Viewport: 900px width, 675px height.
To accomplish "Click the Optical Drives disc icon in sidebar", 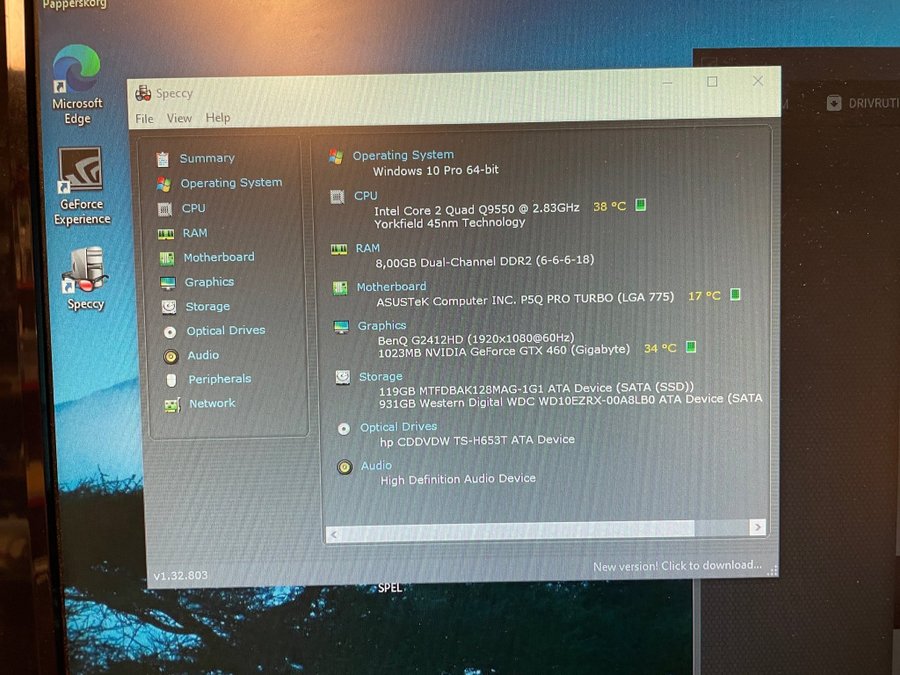I will [x=170, y=332].
